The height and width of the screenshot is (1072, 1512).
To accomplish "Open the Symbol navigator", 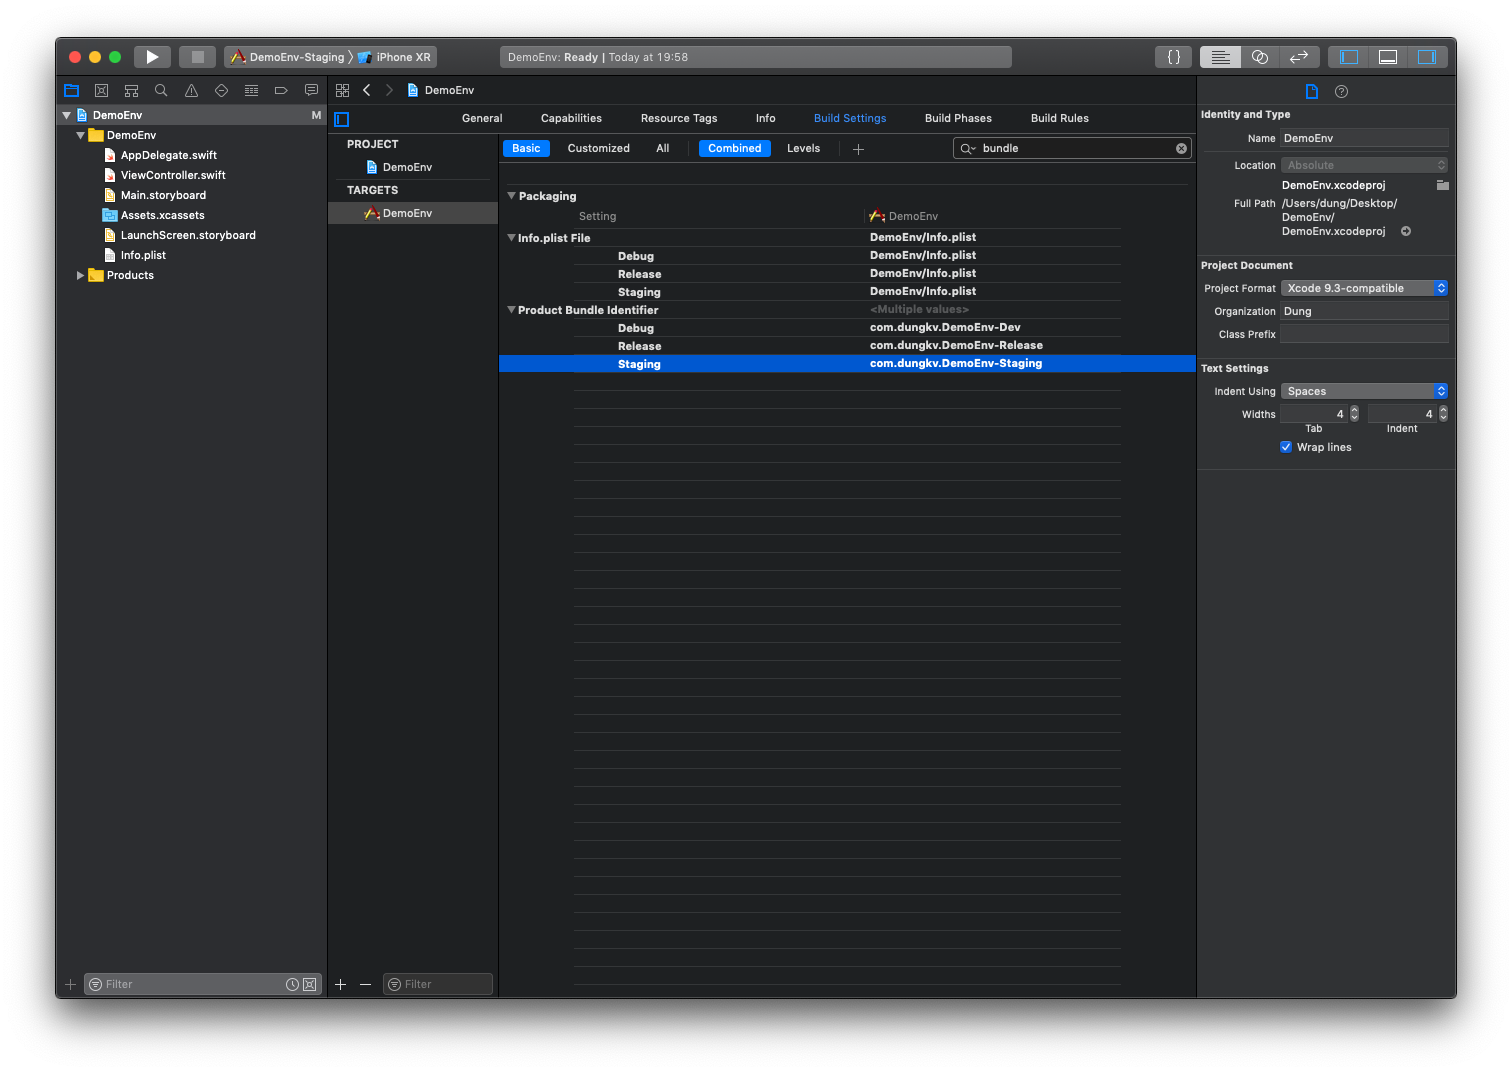I will pyautogui.click(x=131, y=90).
